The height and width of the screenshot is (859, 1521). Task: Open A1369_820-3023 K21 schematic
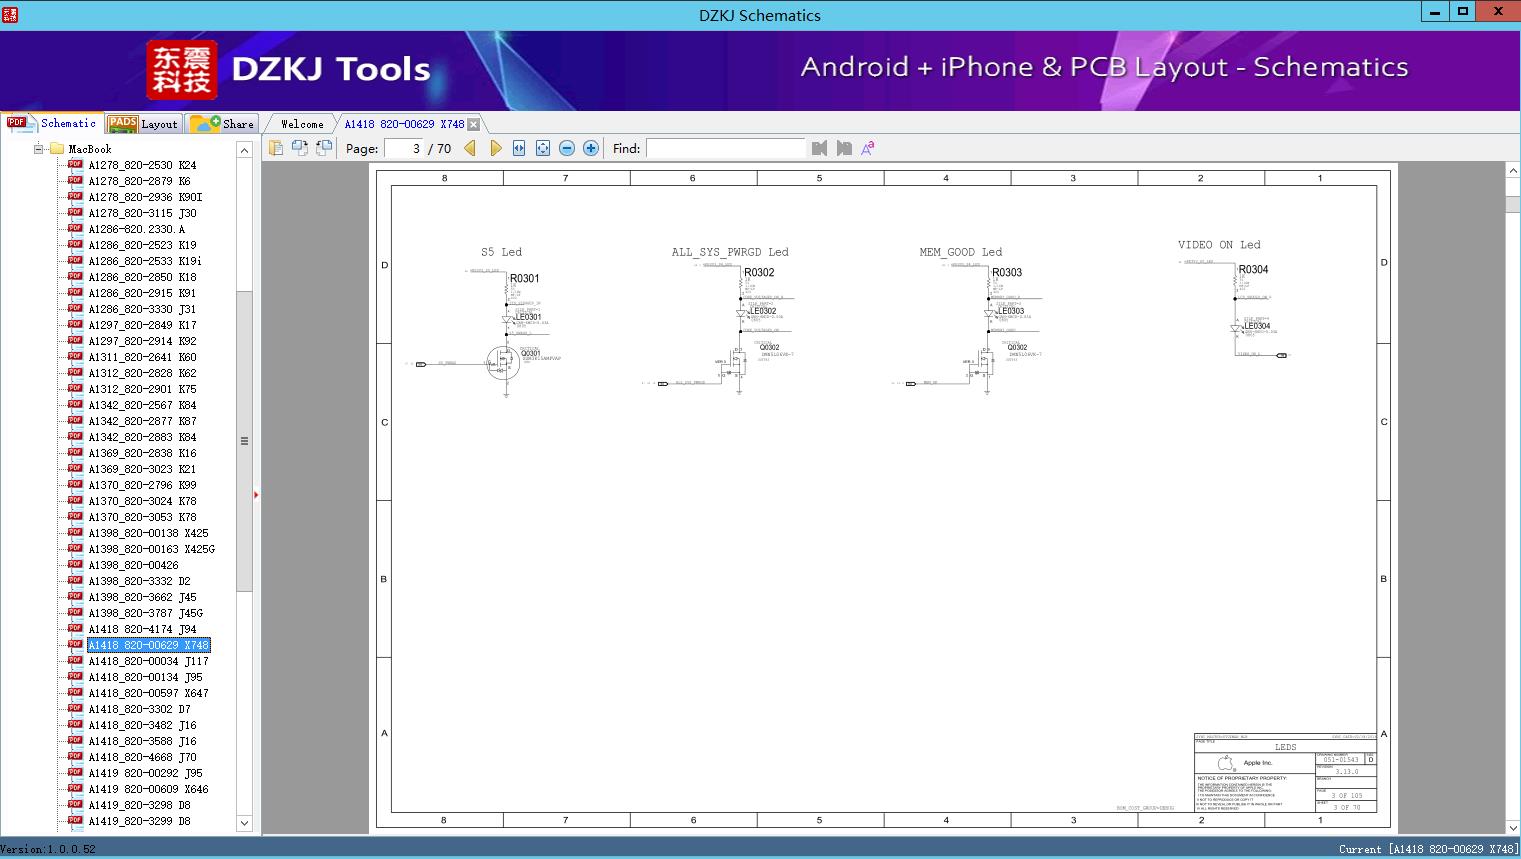[142, 469]
